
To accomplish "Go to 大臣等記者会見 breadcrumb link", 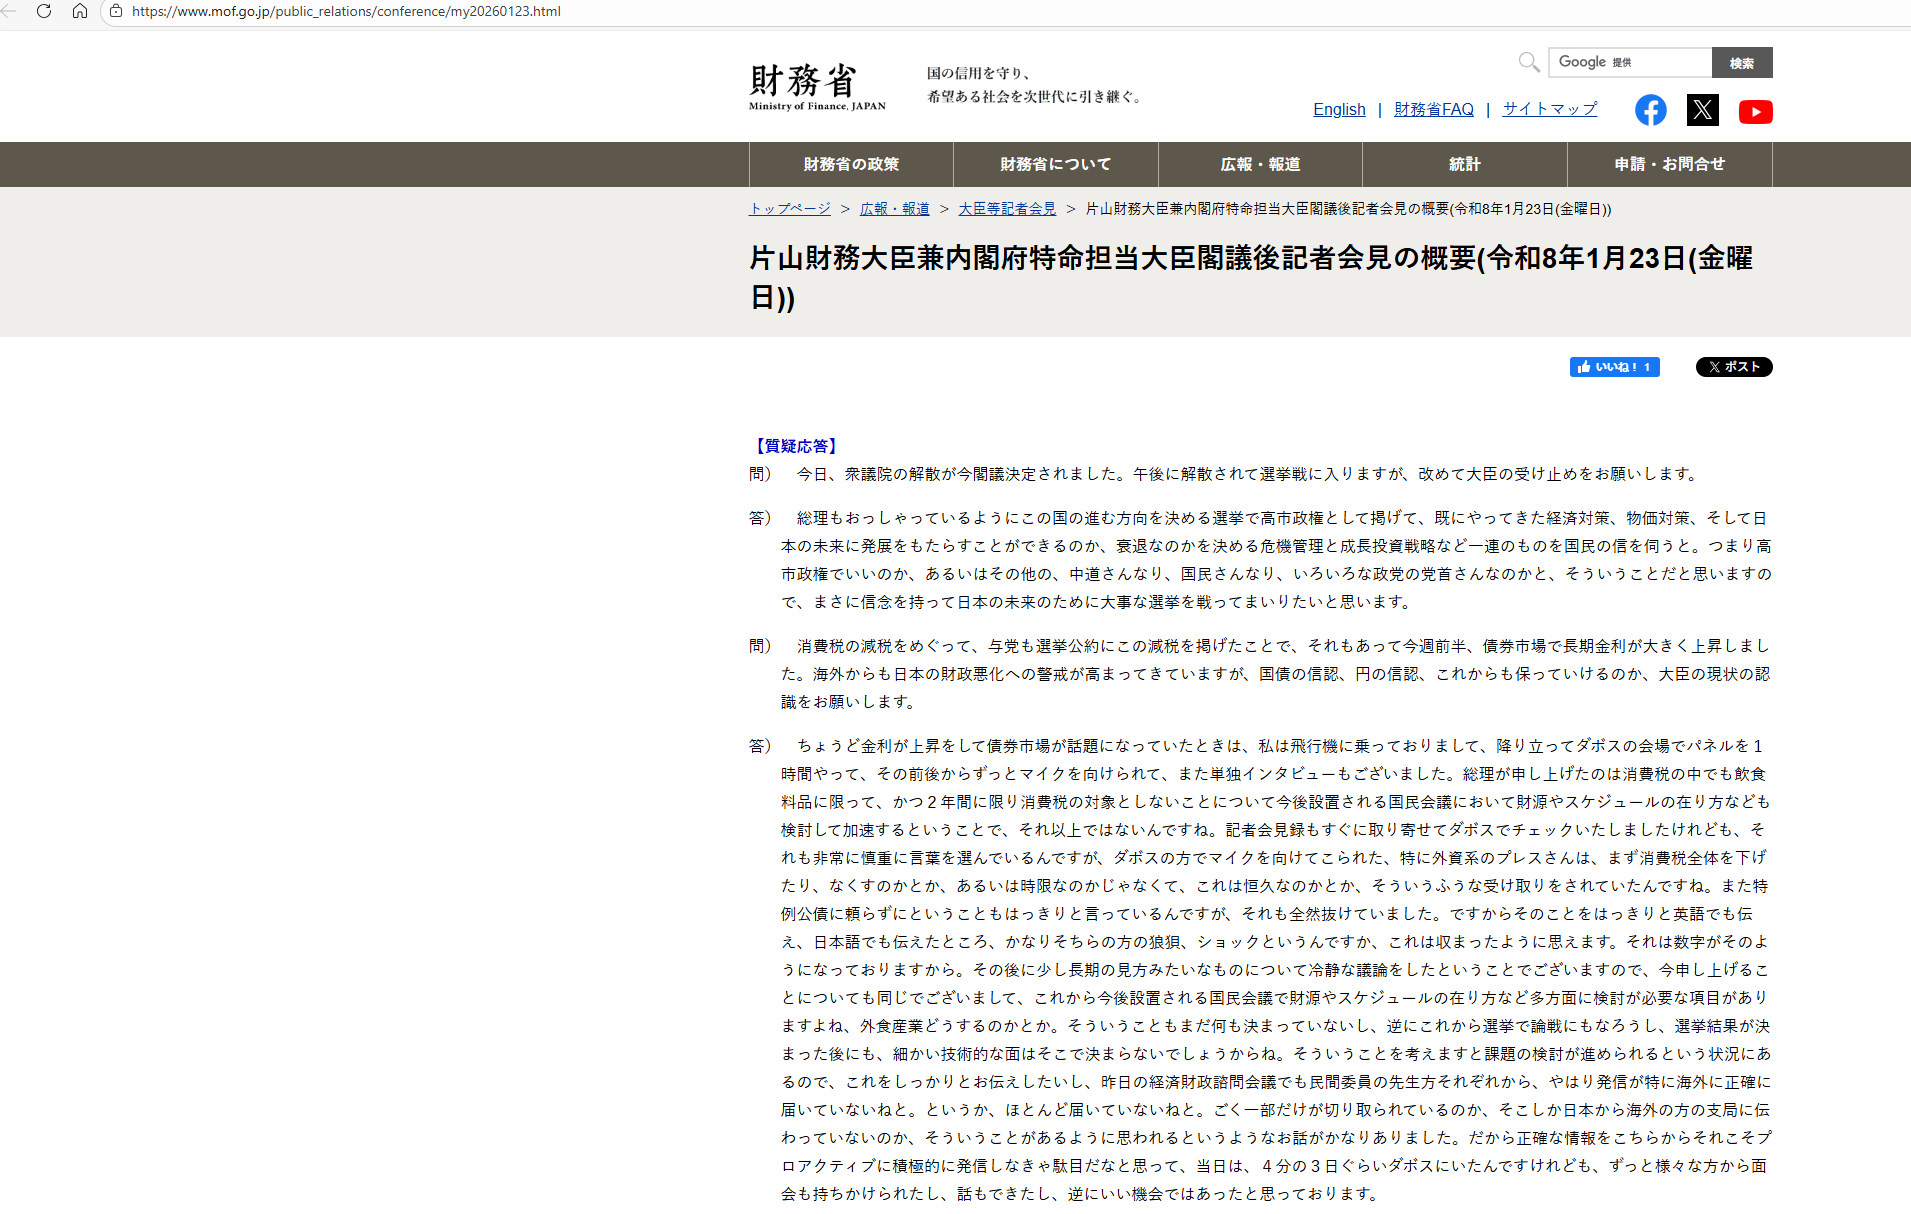I will [x=1007, y=208].
